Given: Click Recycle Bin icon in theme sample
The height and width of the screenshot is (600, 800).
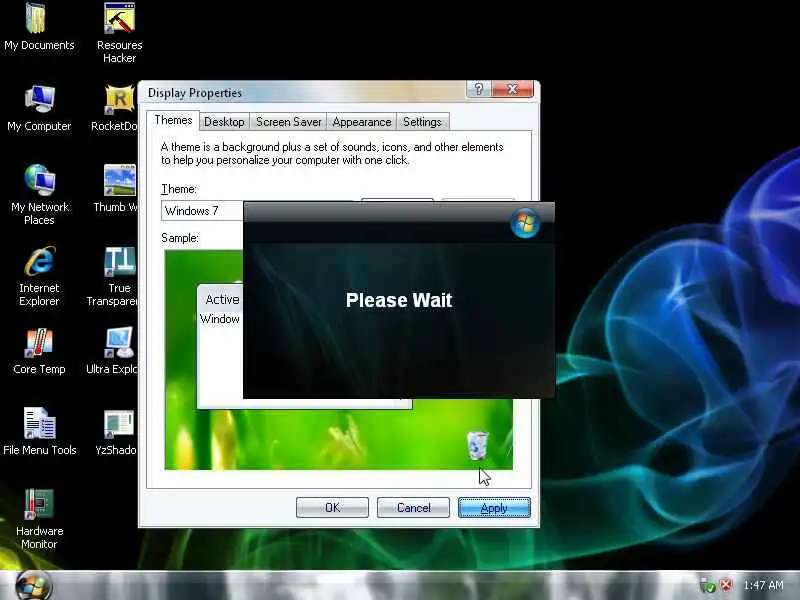Looking at the screenshot, I should click(478, 445).
